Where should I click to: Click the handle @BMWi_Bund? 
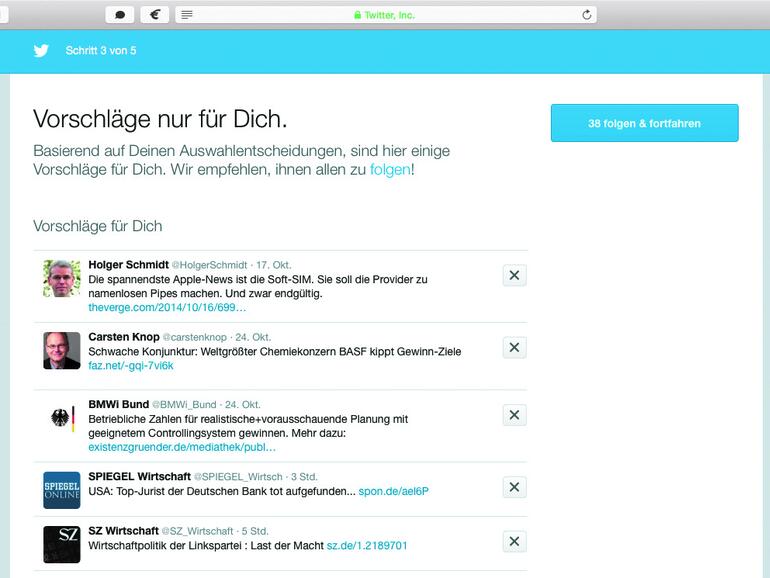[184, 405]
